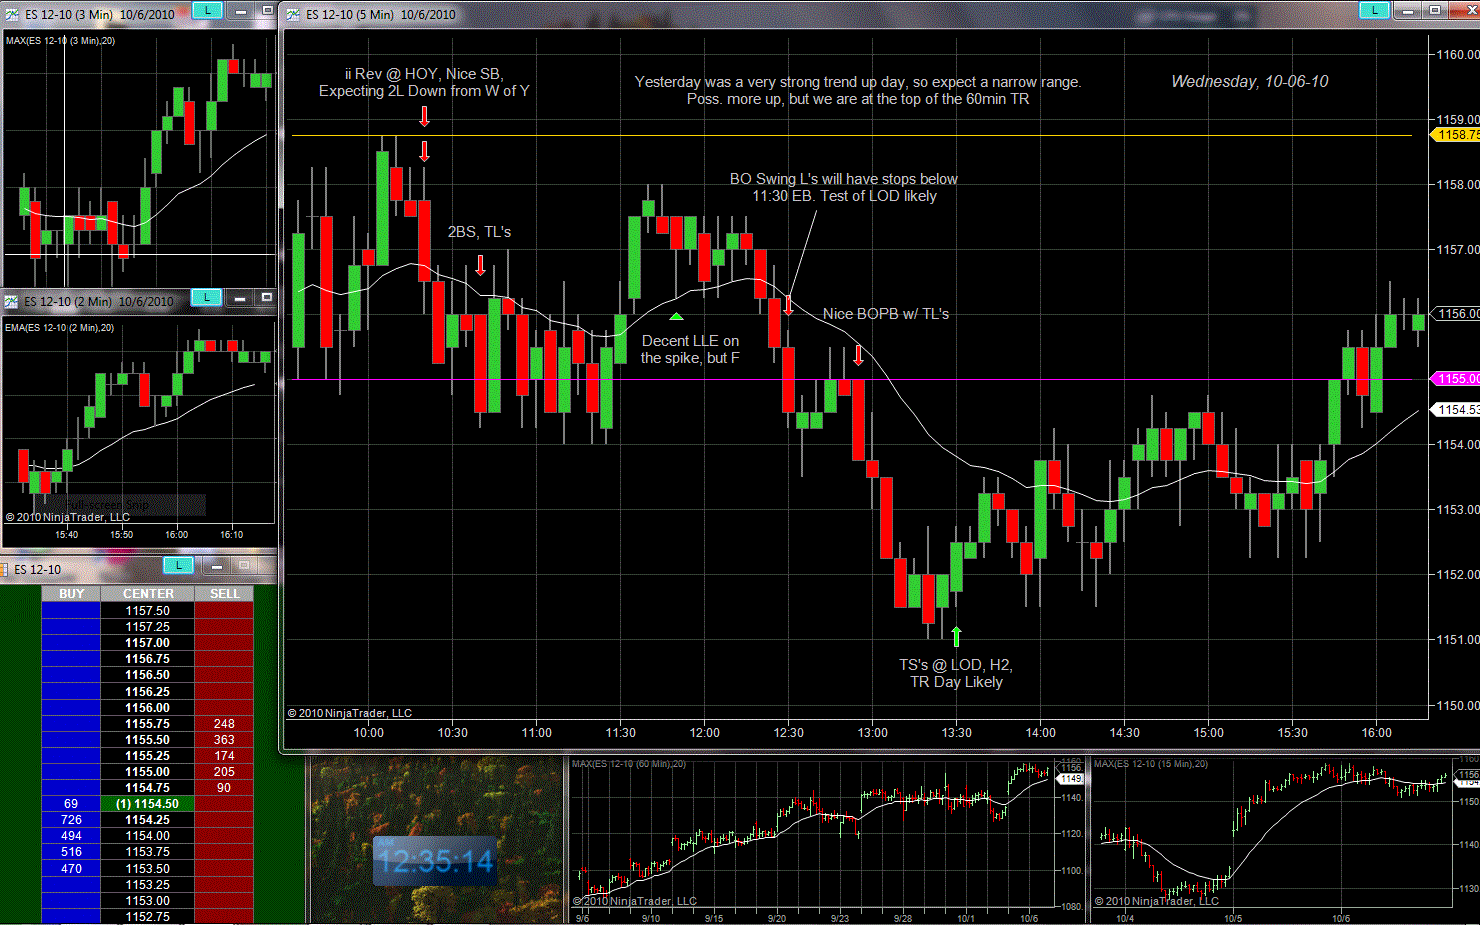Select the 'Wednesday, 10-06-10' text annotation
The width and height of the screenshot is (1480, 925).
[x=1249, y=82]
